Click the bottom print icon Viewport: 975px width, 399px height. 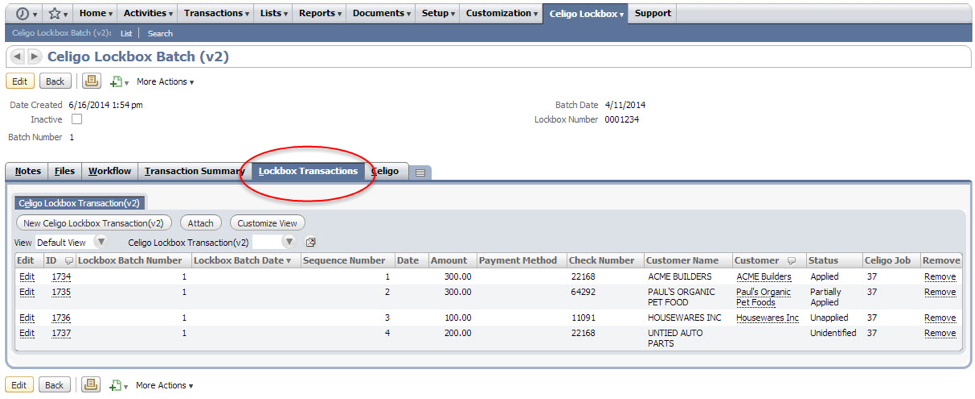[91, 385]
